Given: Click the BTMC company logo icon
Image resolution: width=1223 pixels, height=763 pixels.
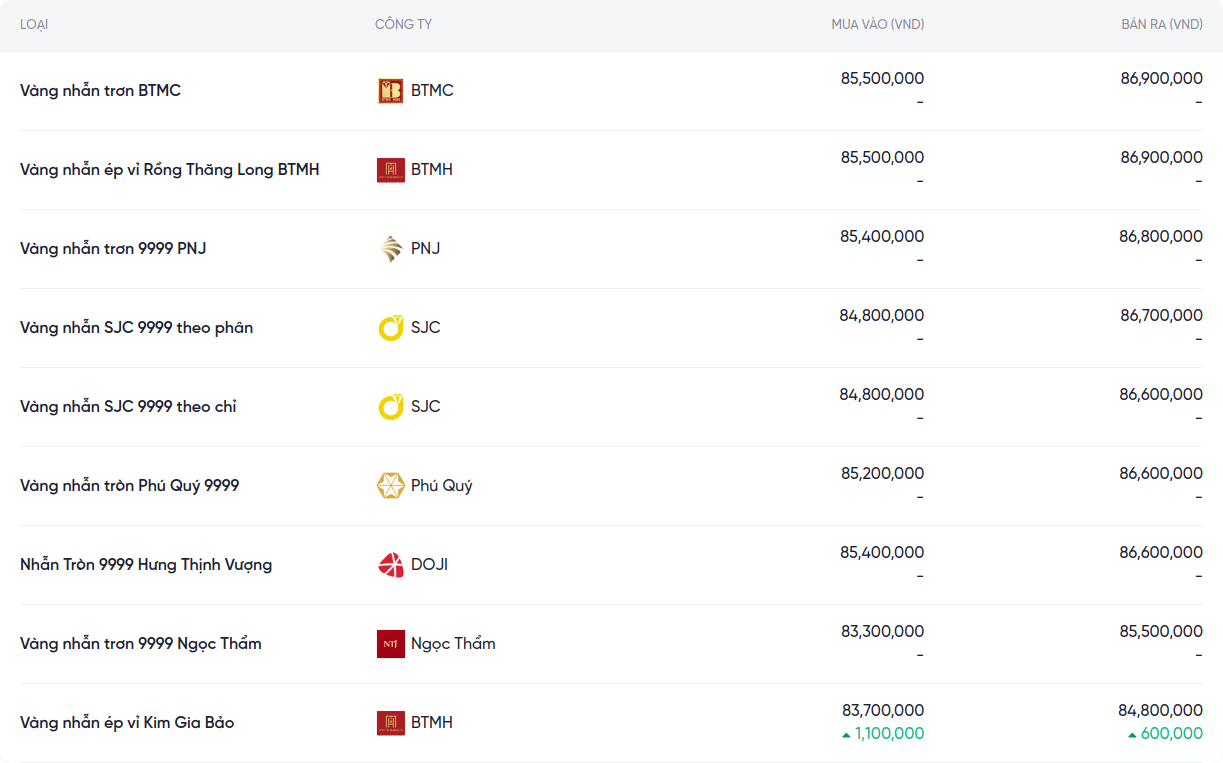Looking at the screenshot, I should [390, 91].
